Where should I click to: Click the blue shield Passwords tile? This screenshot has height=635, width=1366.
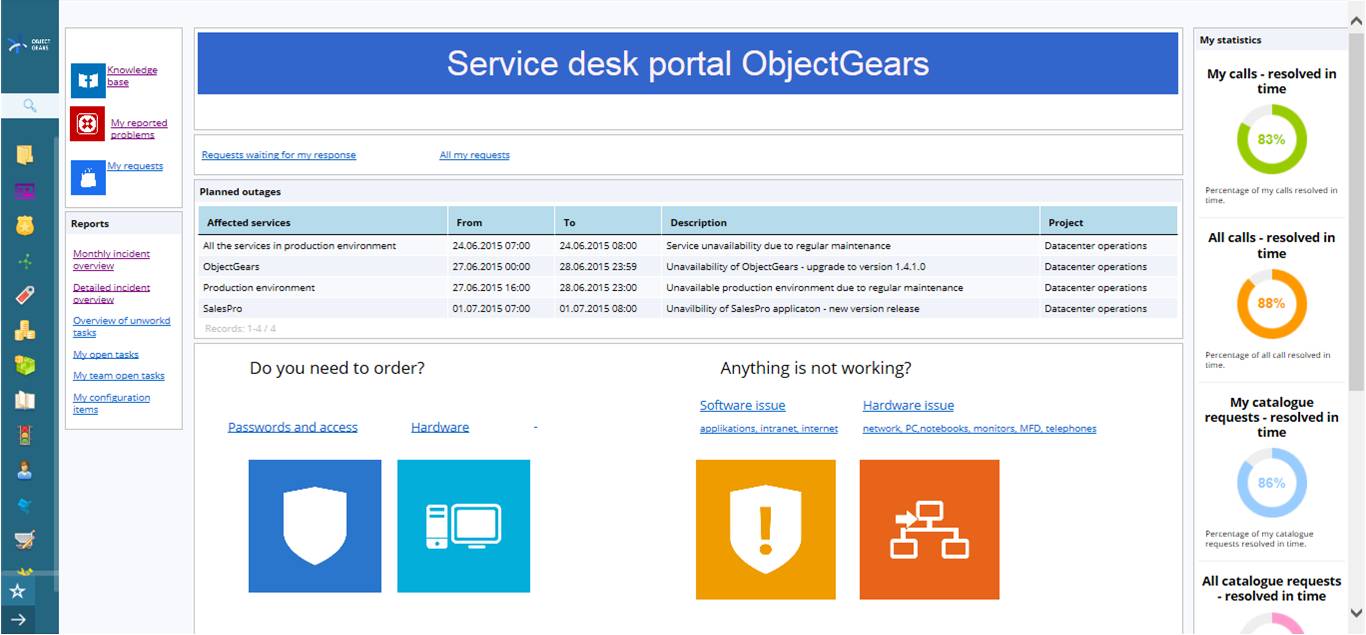(315, 526)
